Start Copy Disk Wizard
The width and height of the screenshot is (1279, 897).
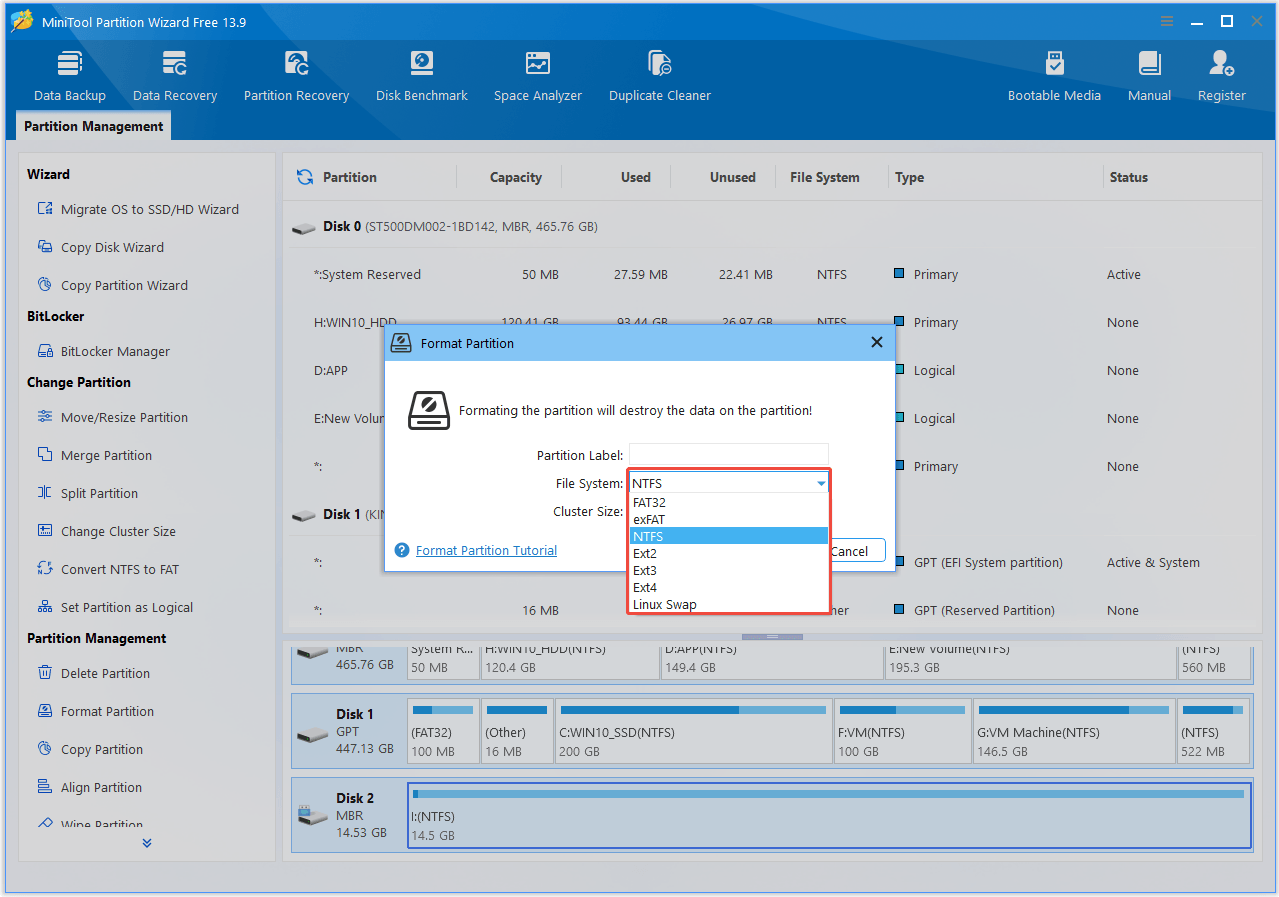(100, 247)
